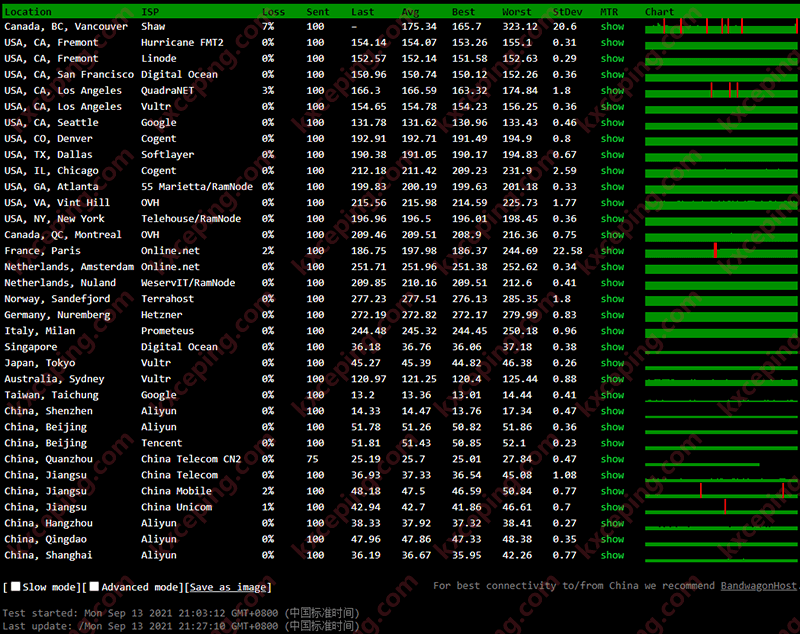Click the Save as image link
Screen dimensions: 800x634
click(228, 587)
